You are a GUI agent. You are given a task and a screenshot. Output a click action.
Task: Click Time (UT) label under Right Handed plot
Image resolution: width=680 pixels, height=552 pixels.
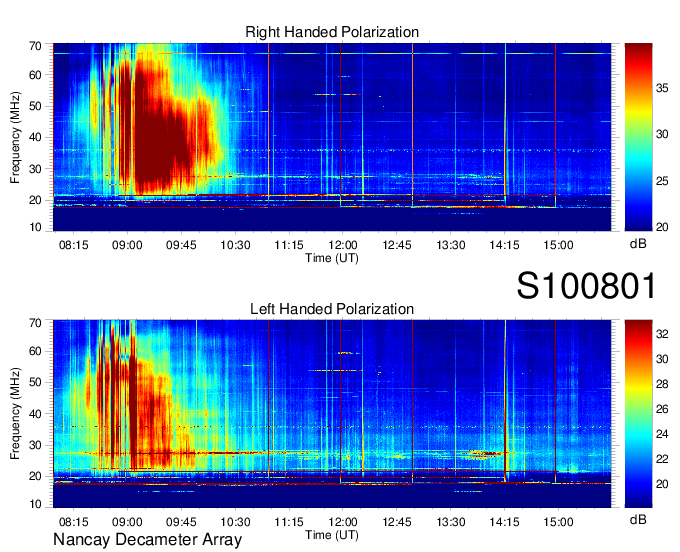[x=332, y=258]
